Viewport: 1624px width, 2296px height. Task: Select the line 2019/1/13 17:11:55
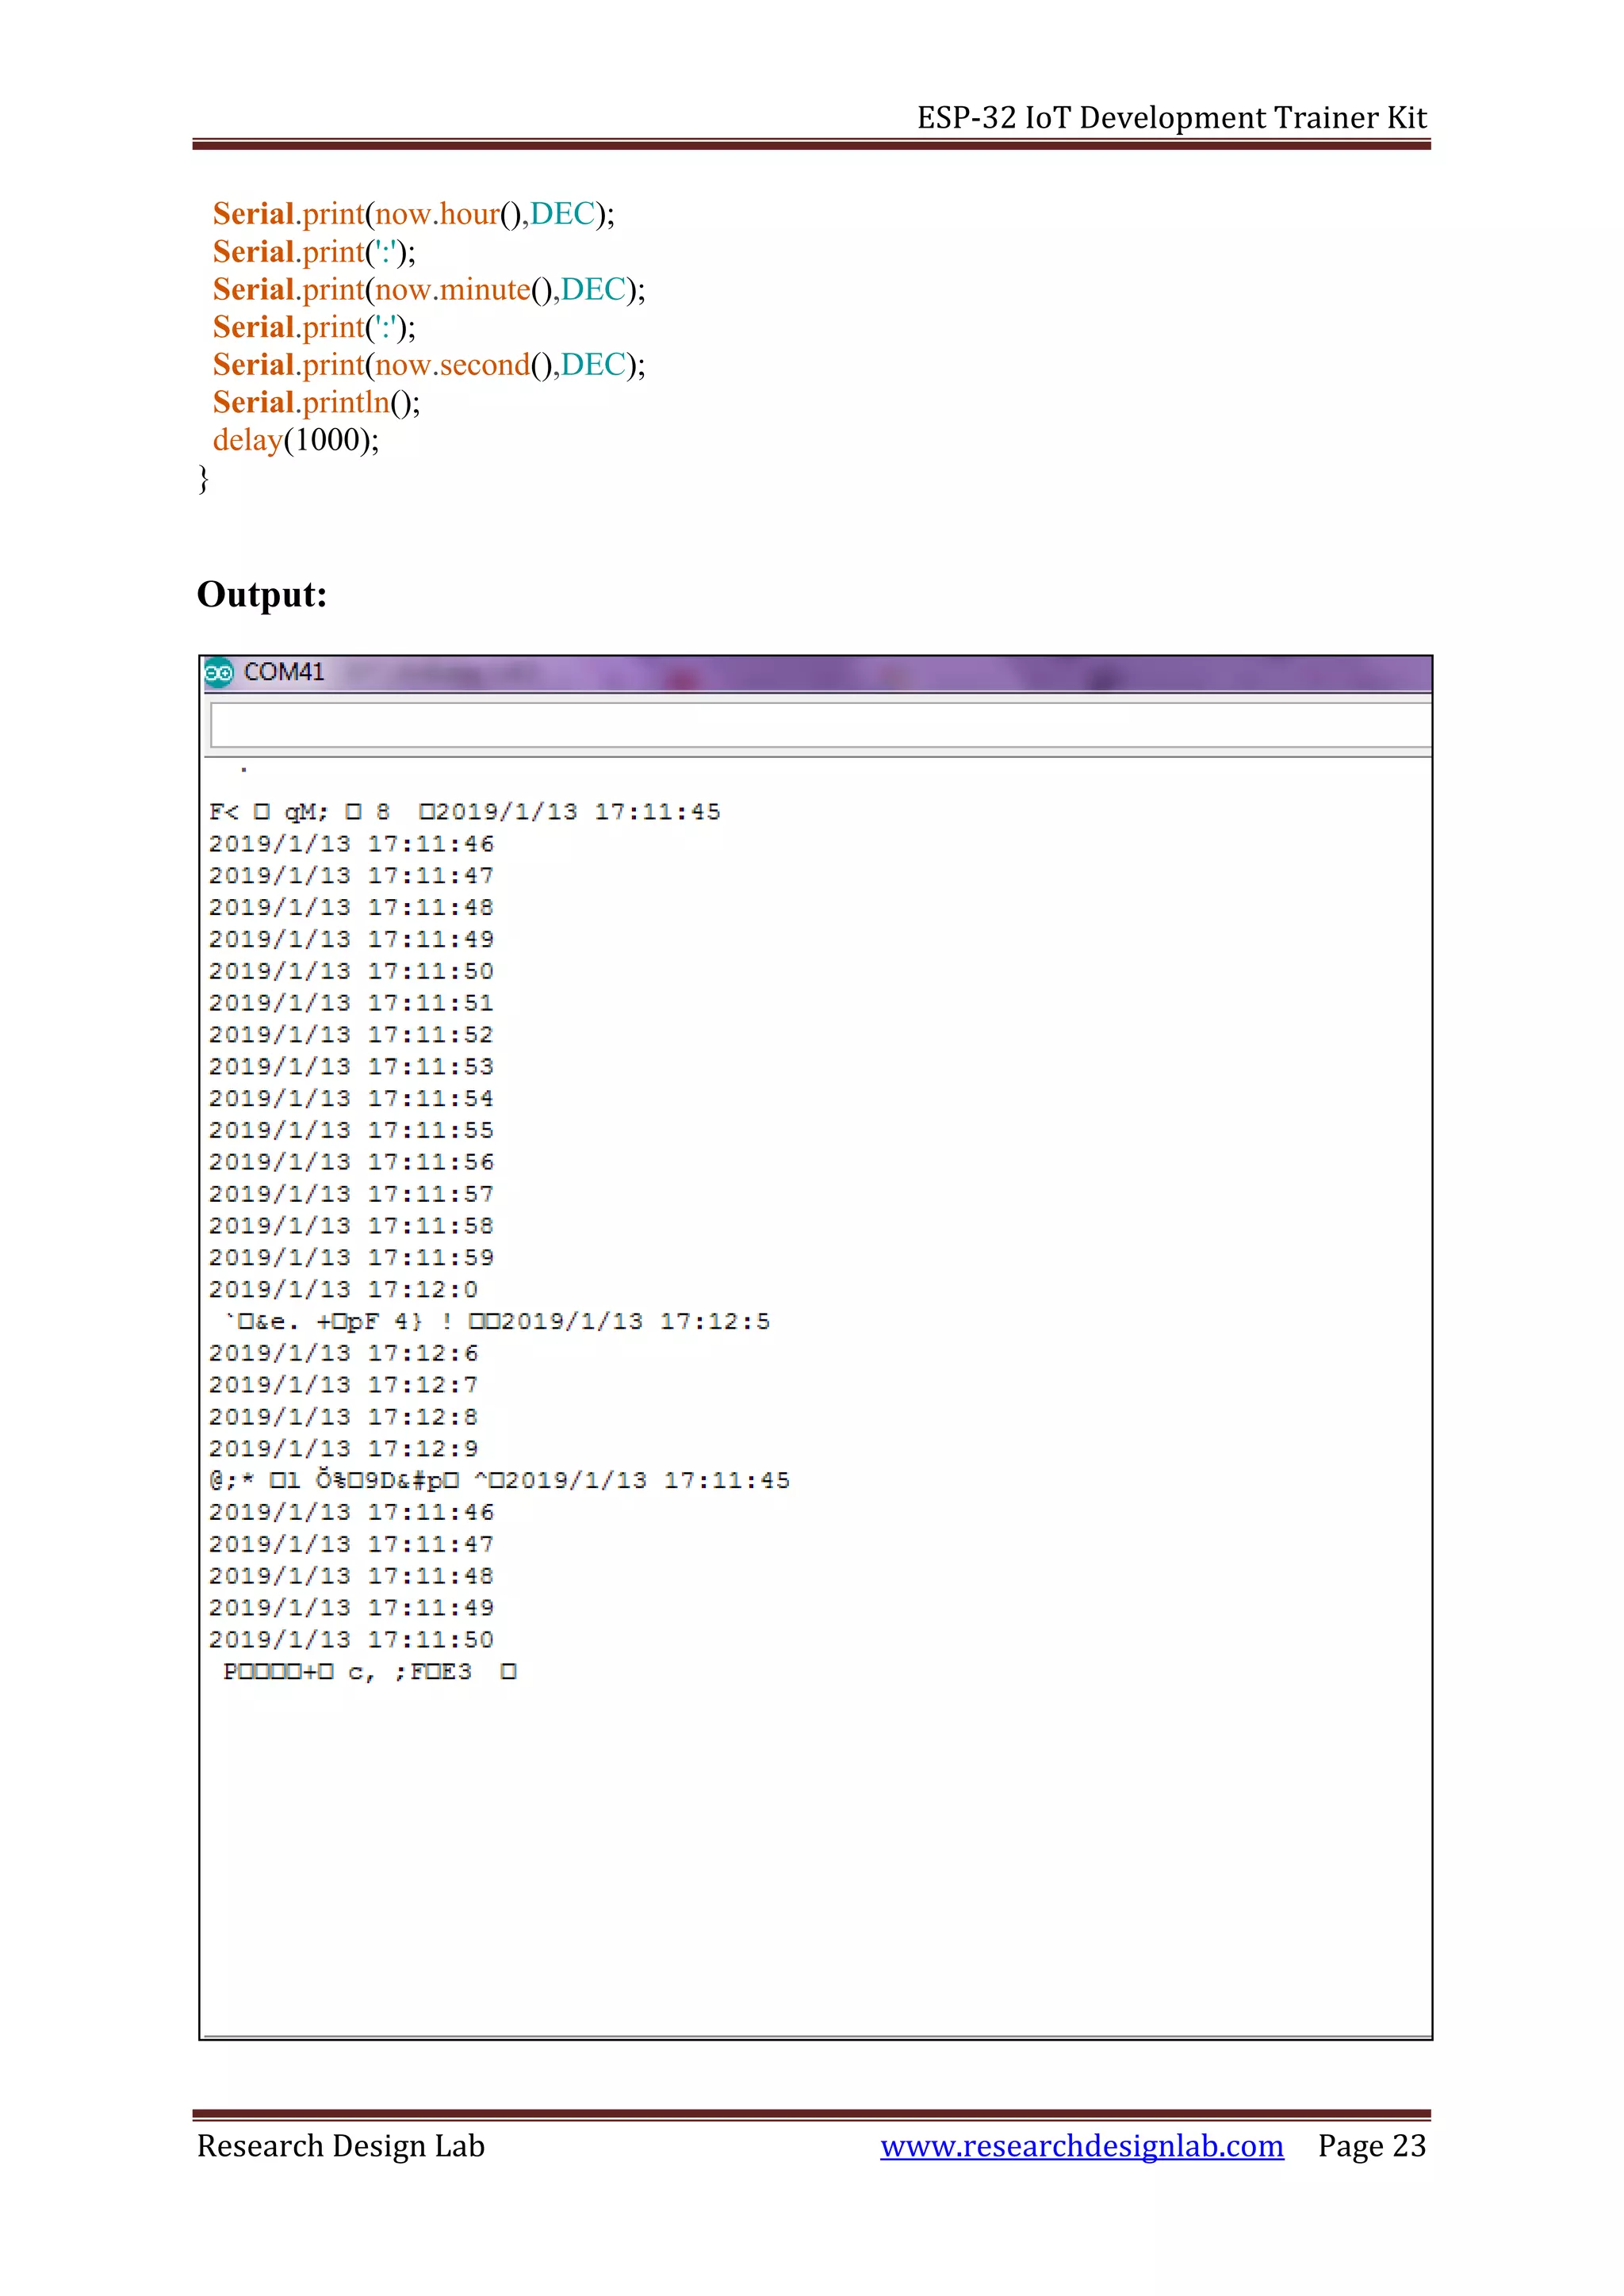tap(351, 1131)
